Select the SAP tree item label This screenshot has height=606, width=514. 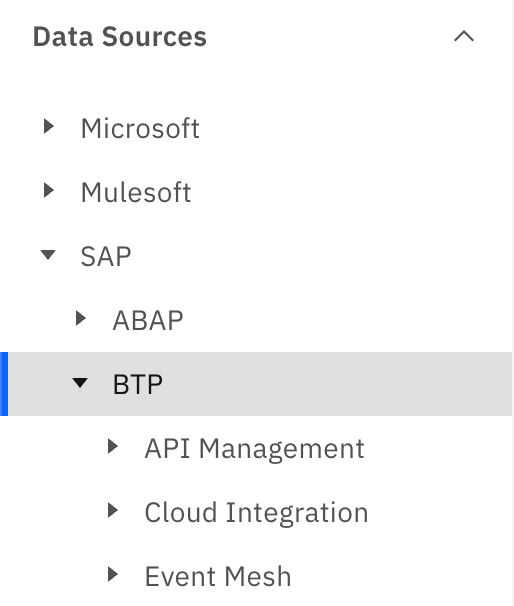tap(106, 256)
